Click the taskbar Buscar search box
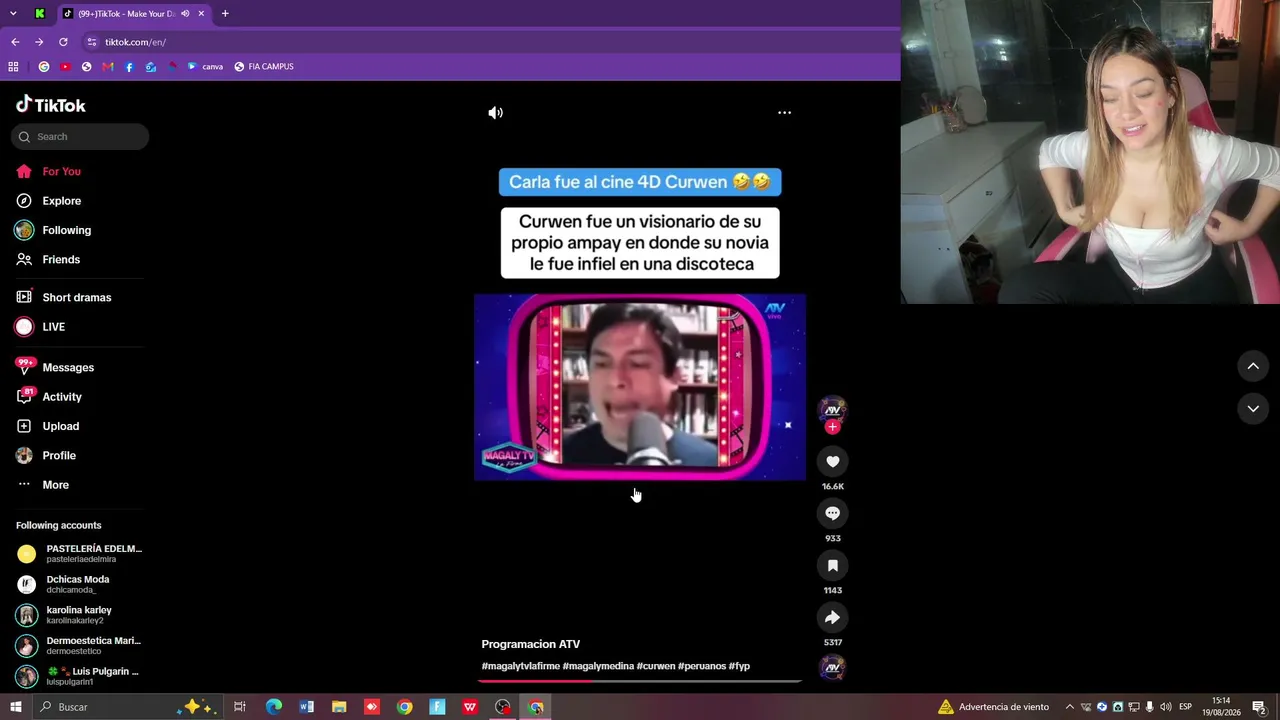 click(x=126, y=707)
